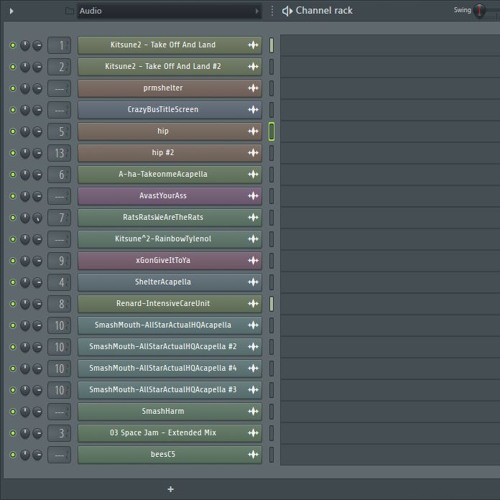This screenshot has width=500, height=500.
Task: Click mixer track slot for AvastYourAss
Action: coord(59,196)
